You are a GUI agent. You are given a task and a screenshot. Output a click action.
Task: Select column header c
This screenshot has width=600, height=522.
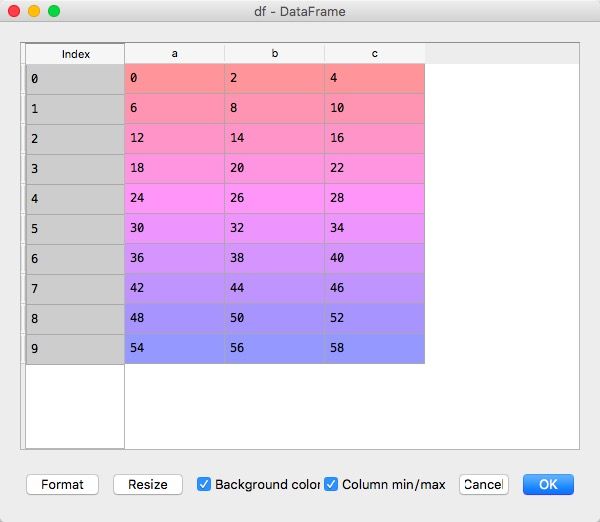[375, 54]
